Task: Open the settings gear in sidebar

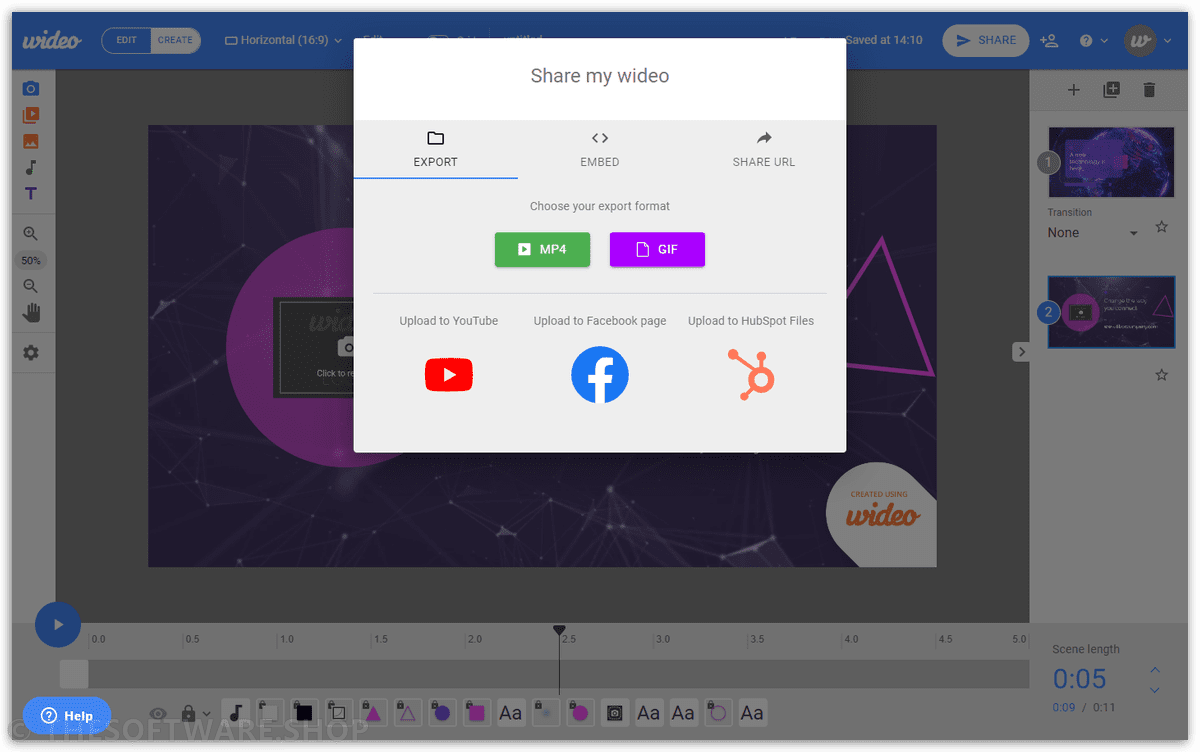Action: [31, 353]
